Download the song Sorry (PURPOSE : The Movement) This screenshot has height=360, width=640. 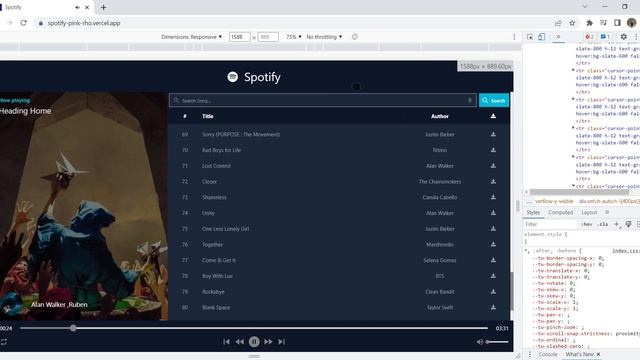pyautogui.click(x=493, y=134)
